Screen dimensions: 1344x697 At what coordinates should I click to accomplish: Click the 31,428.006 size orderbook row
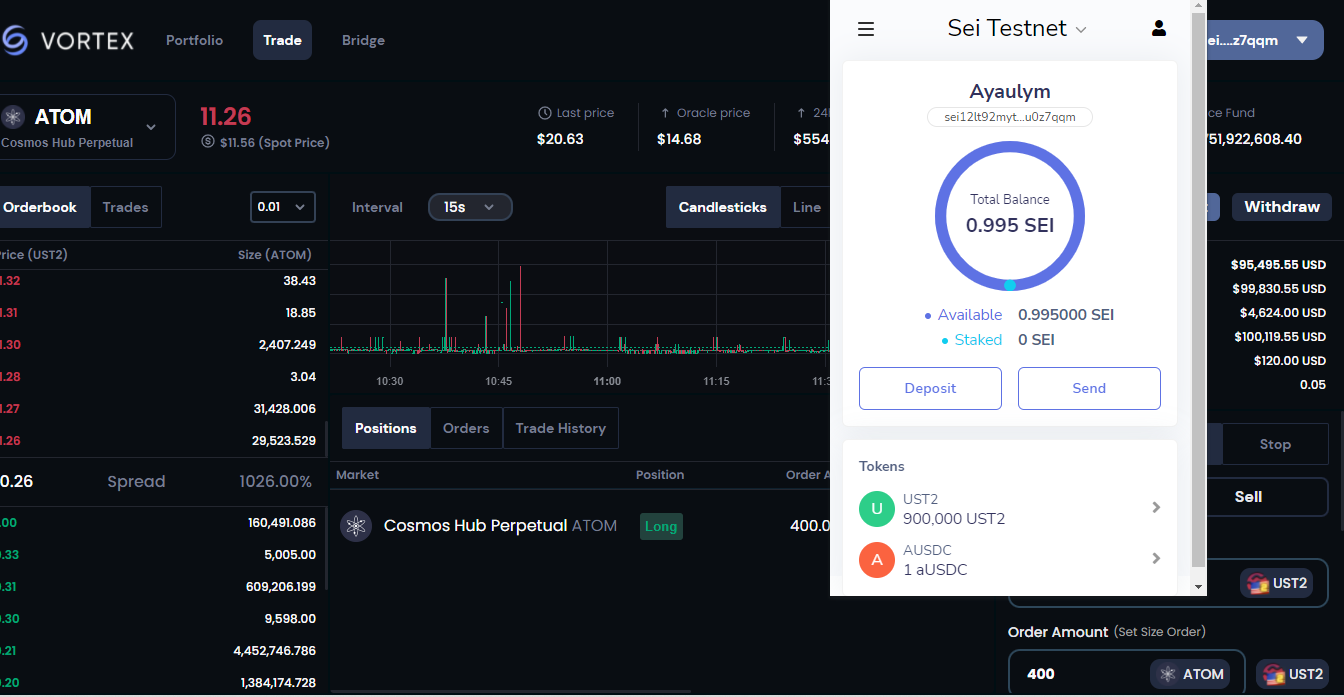160,409
